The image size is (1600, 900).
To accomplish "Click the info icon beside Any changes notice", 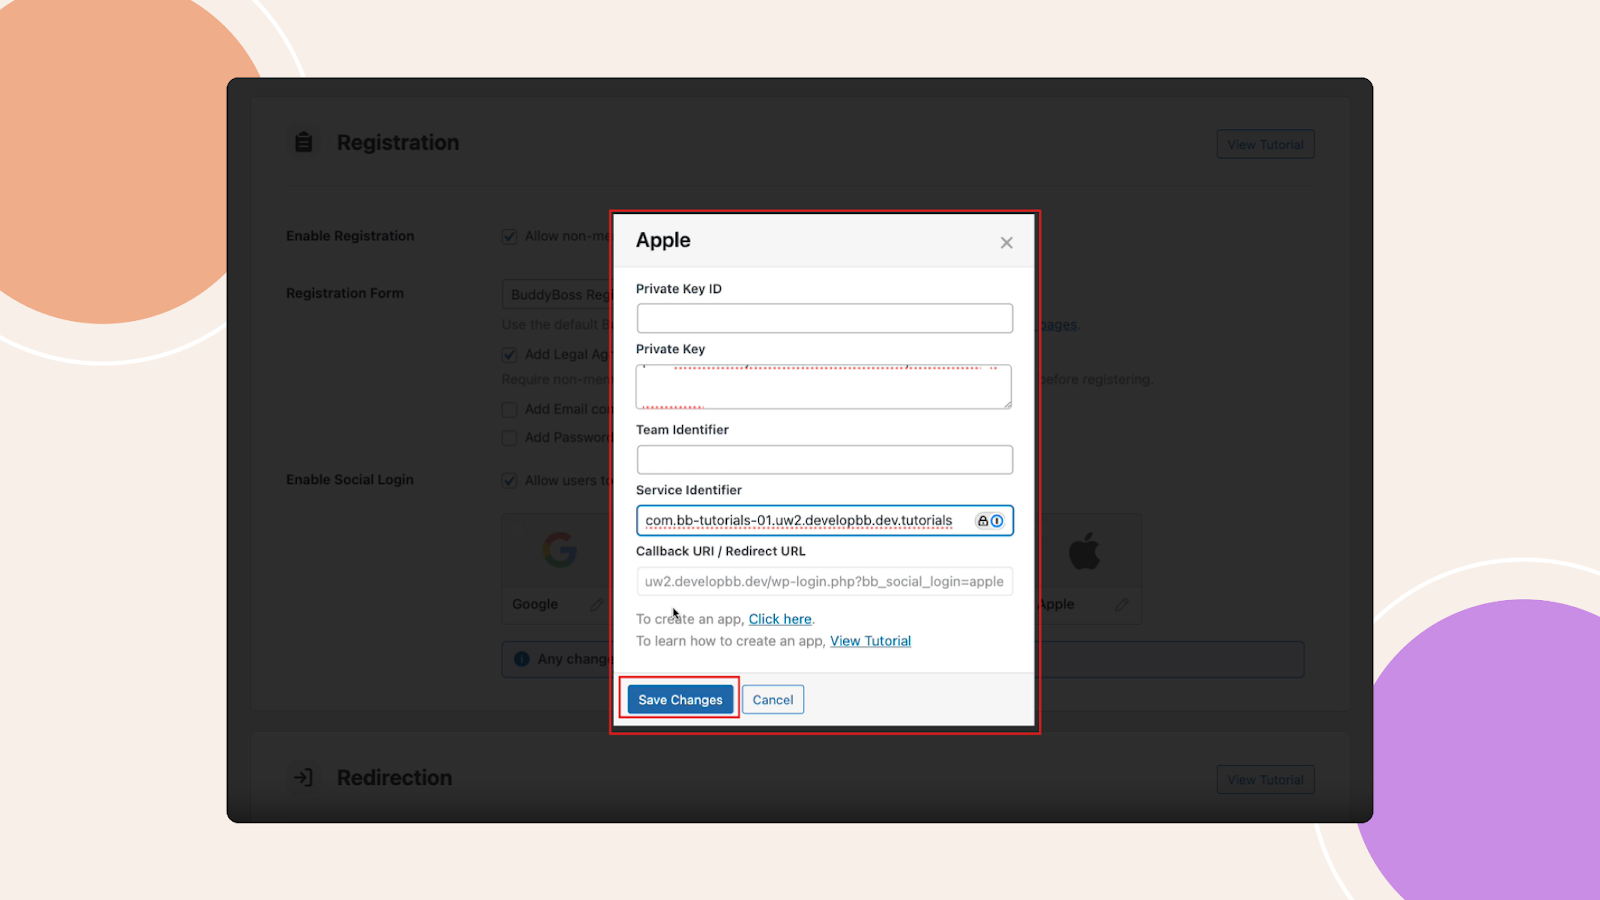I will [x=521, y=659].
